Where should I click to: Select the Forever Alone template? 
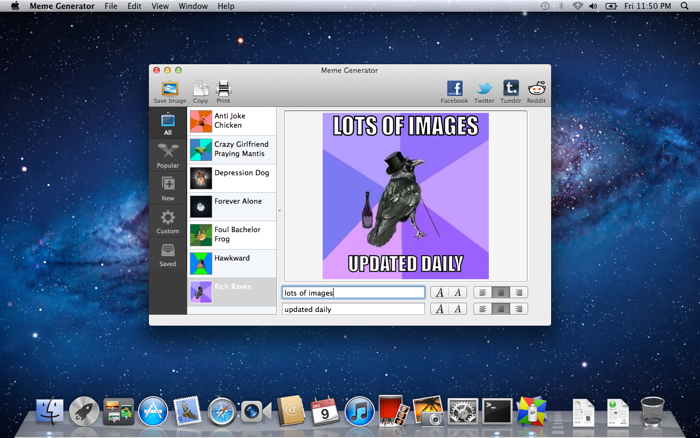232,206
